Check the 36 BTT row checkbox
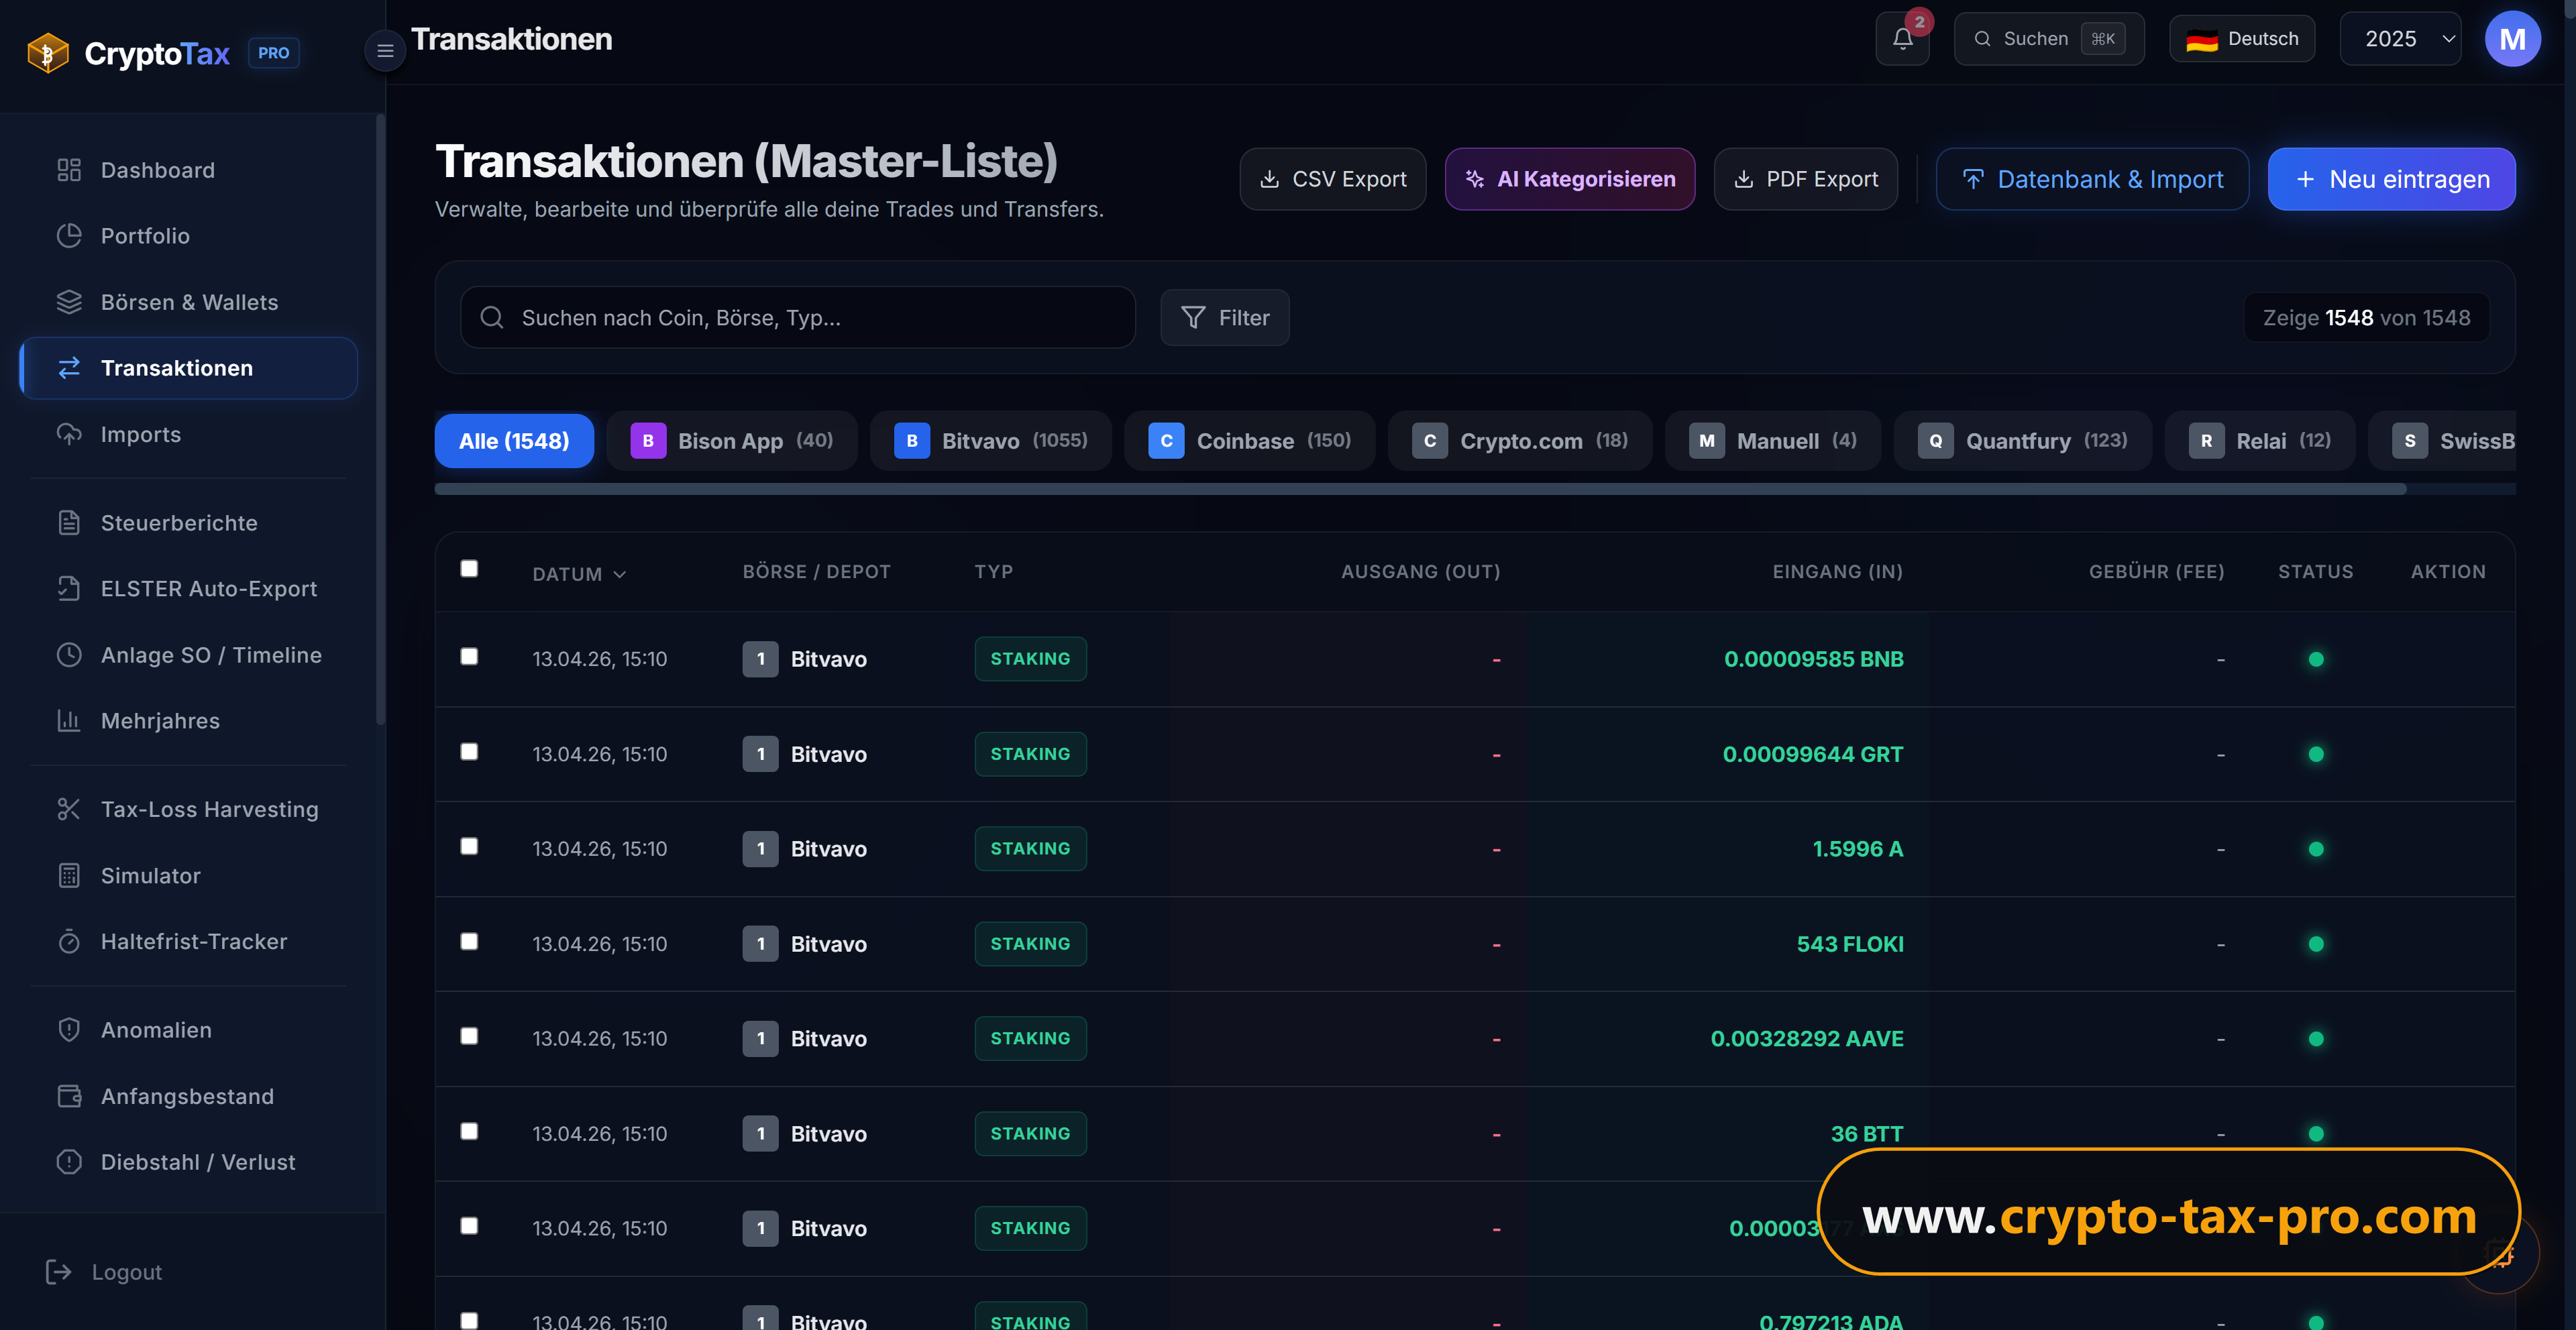 [x=469, y=1131]
